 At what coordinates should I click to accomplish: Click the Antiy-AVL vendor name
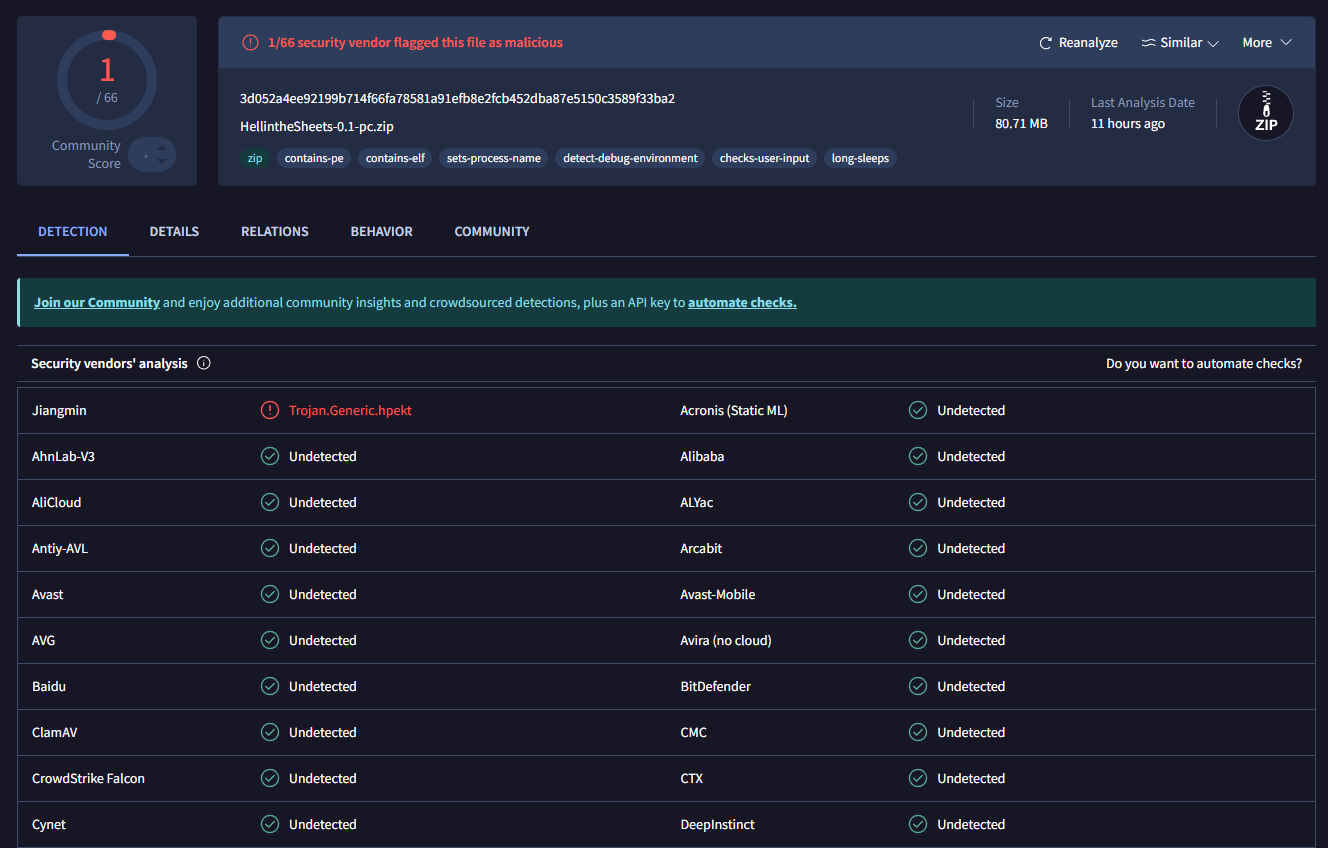(x=60, y=548)
